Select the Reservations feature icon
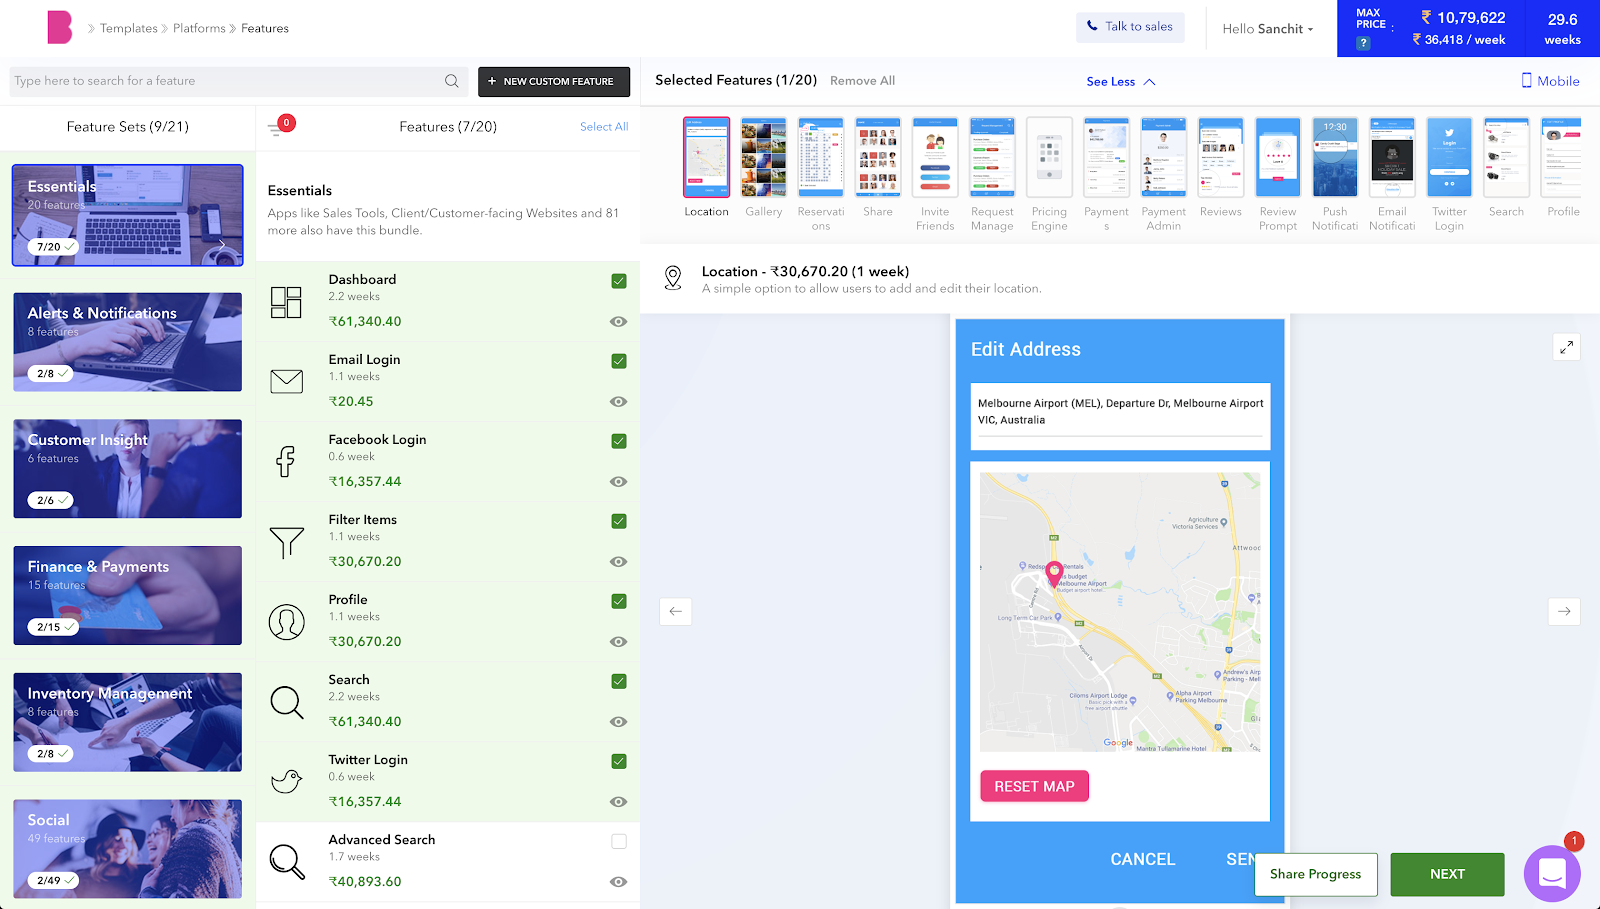The width and height of the screenshot is (1600, 909). click(820, 157)
